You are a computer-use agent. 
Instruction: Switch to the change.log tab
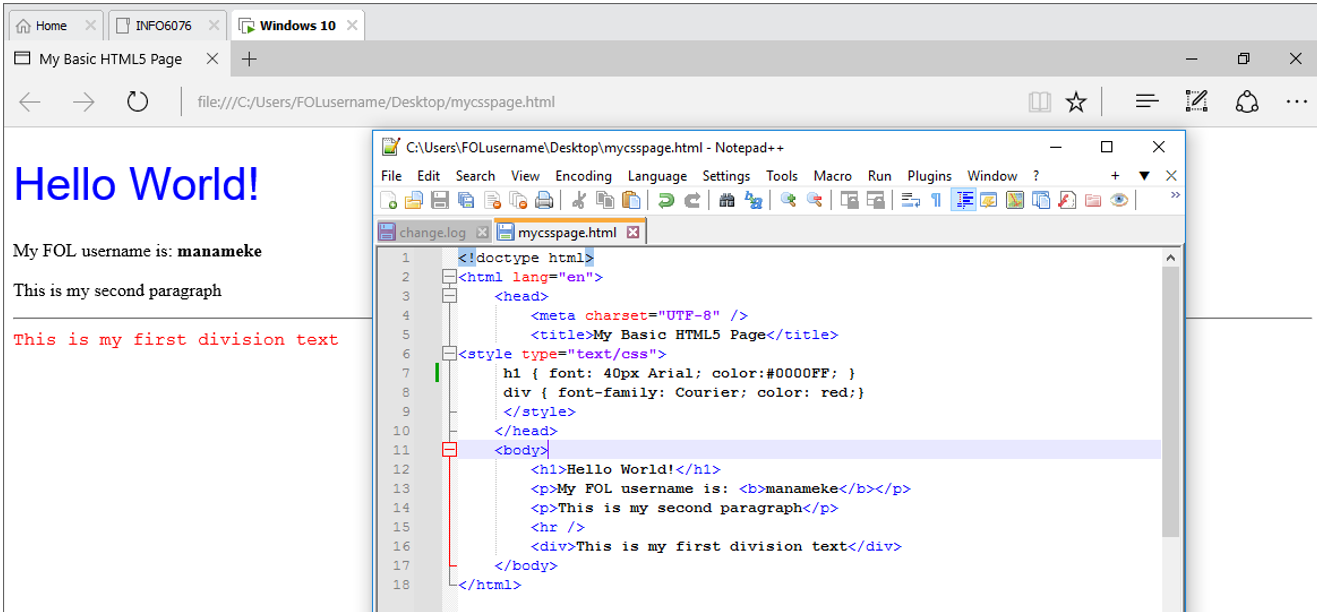433,231
